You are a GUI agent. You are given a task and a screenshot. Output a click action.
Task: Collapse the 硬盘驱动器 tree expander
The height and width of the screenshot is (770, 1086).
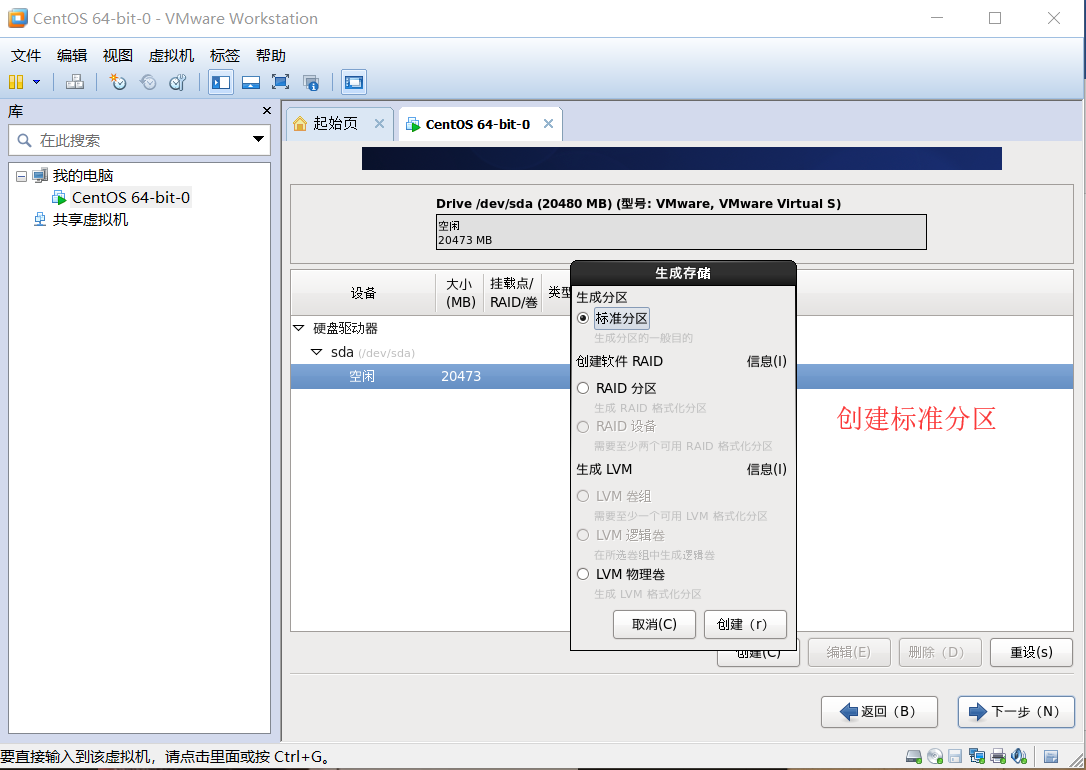(299, 328)
